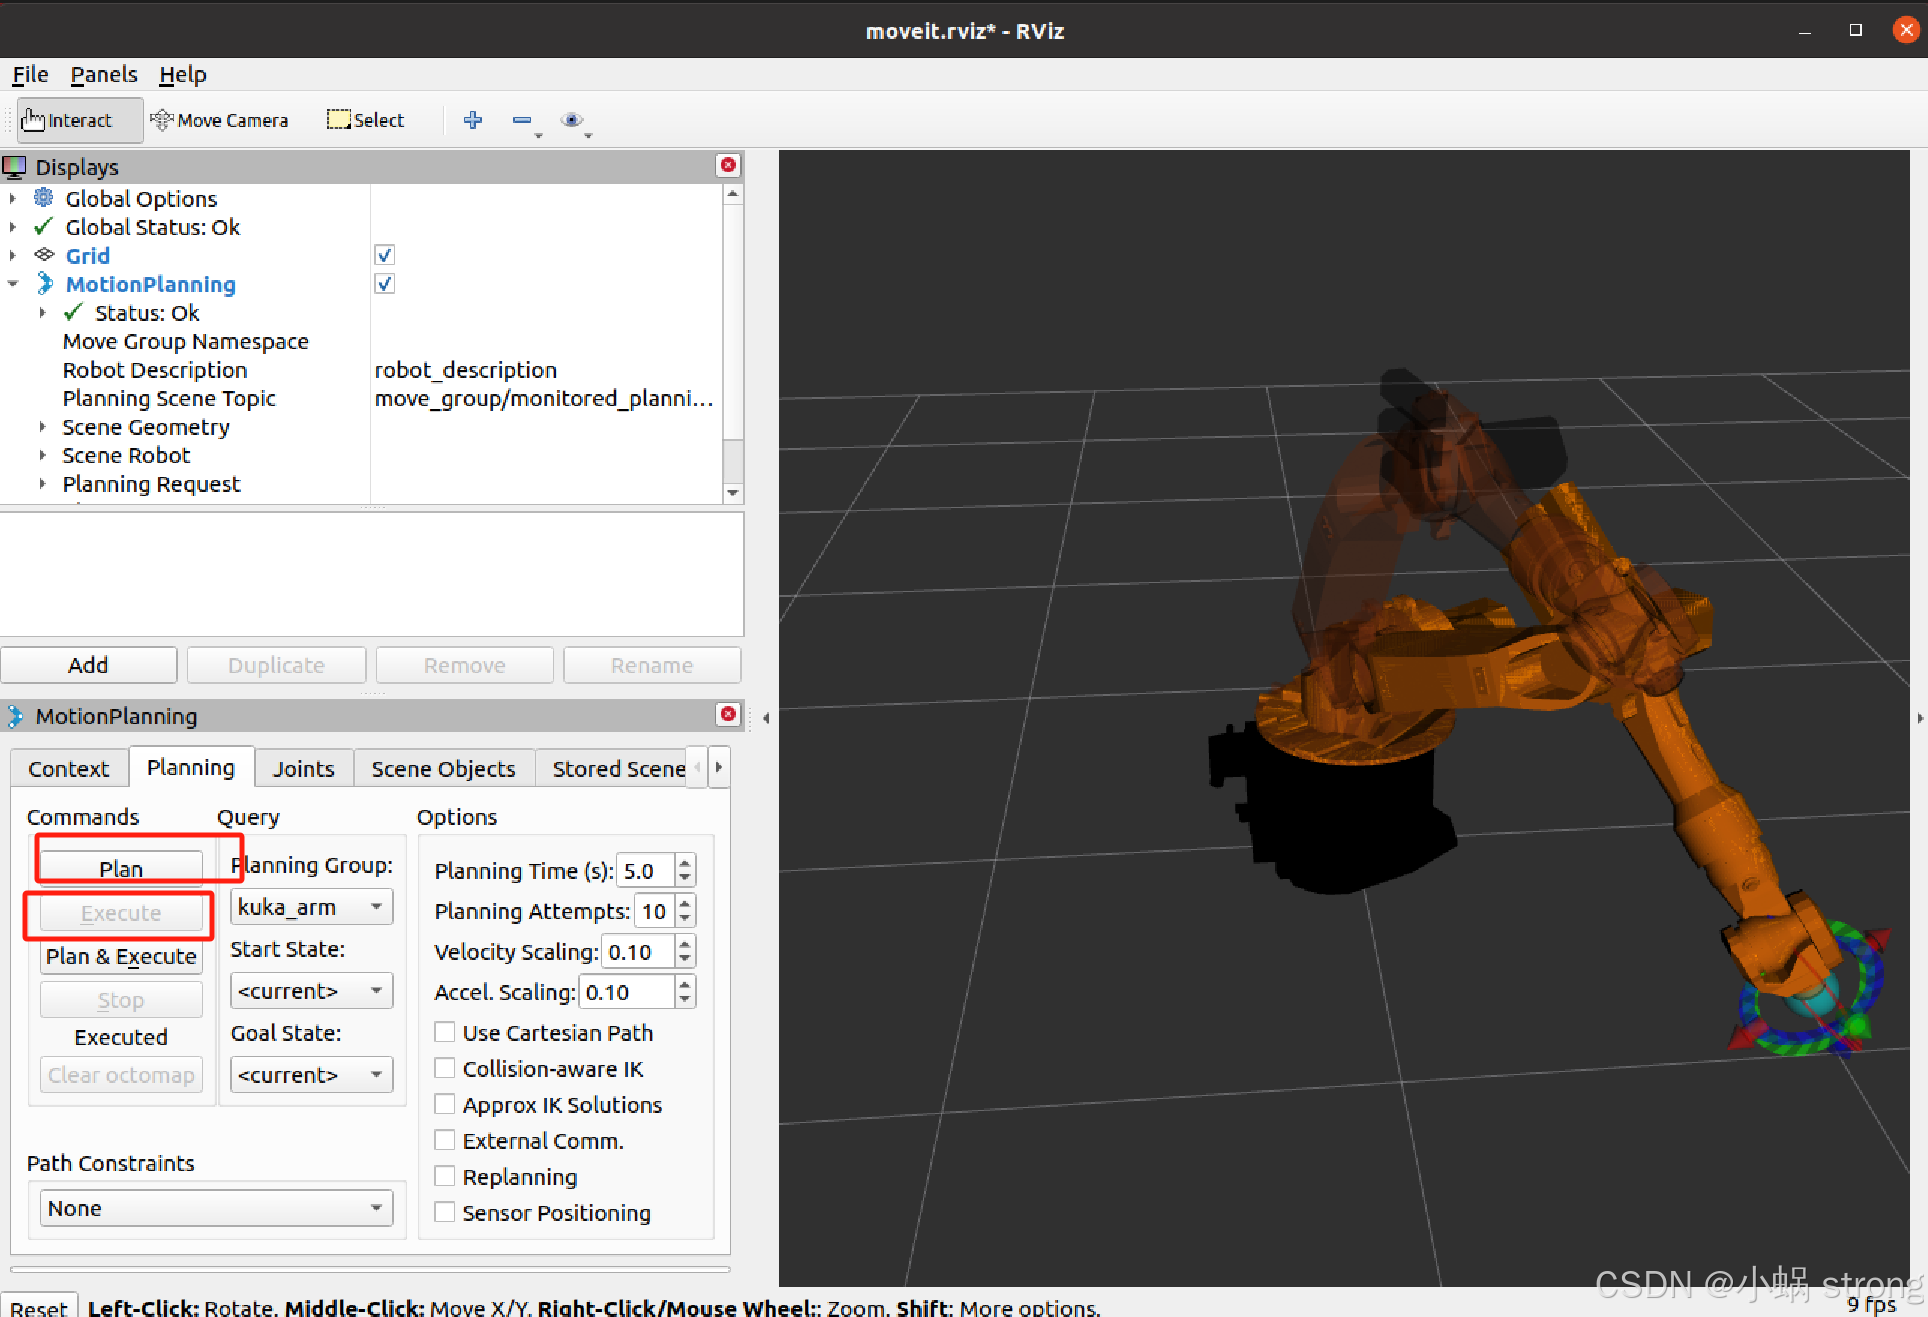
Task: Open the Panels menu
Action: (103, 74)
